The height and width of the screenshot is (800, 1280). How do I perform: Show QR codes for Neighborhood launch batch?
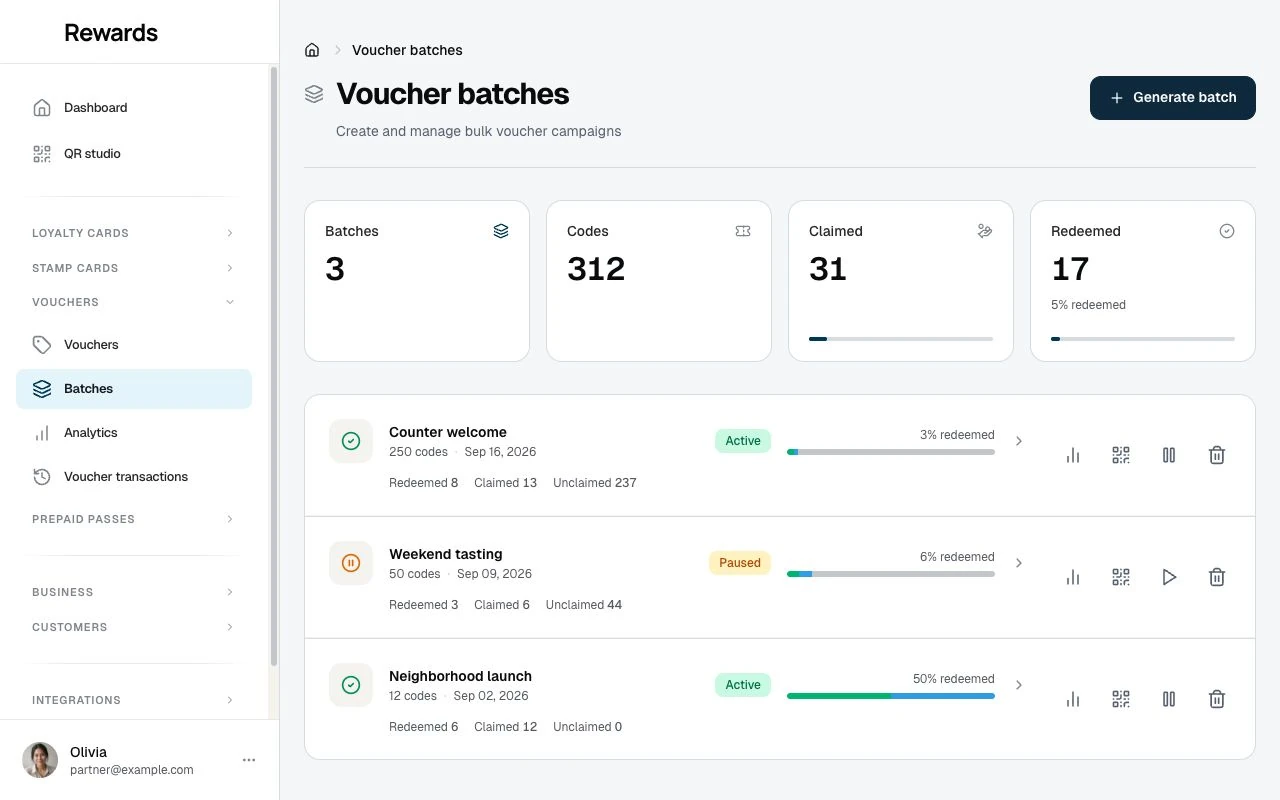[x=1121, y=699]
